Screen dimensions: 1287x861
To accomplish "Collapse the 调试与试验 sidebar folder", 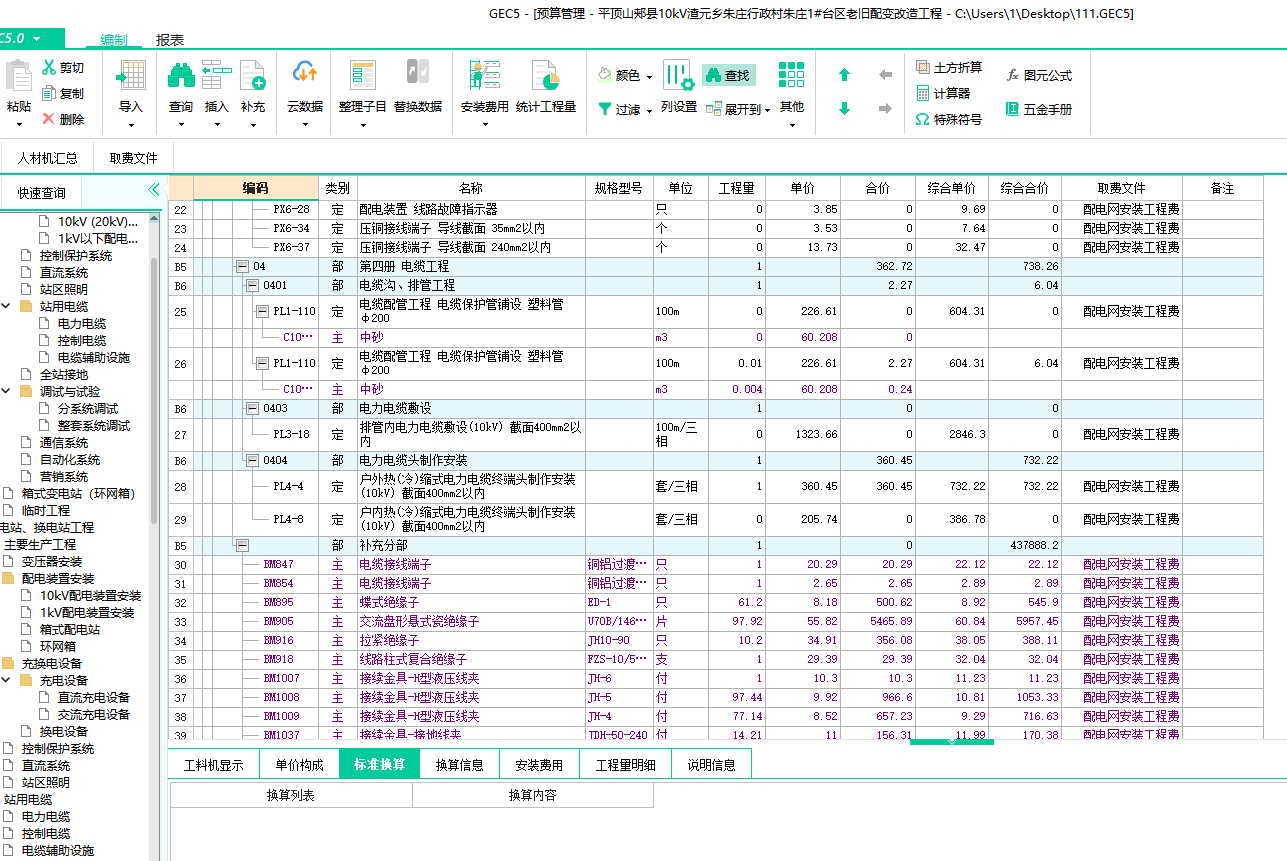I will (7, 391).
